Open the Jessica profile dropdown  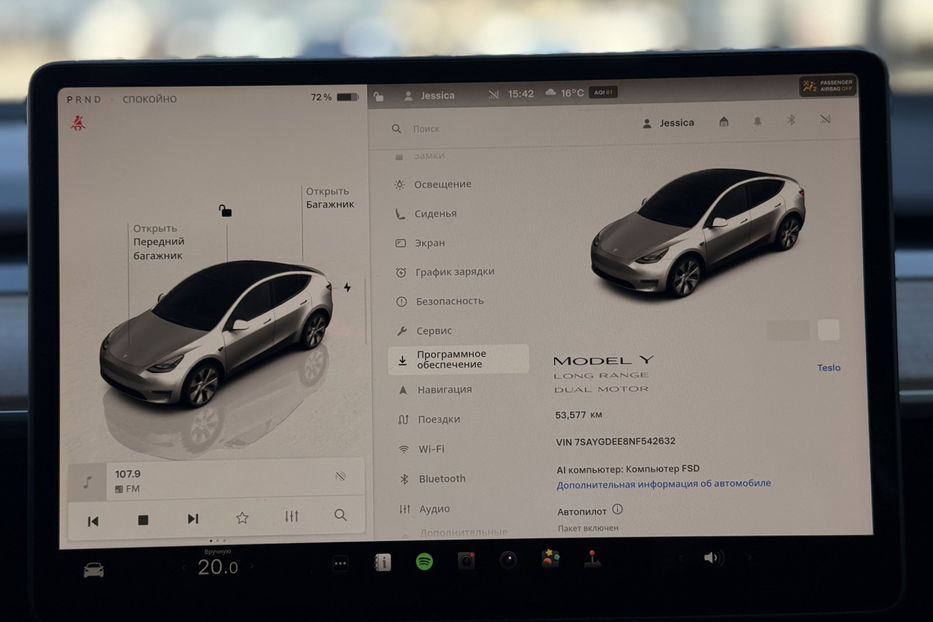coord(667,122)
